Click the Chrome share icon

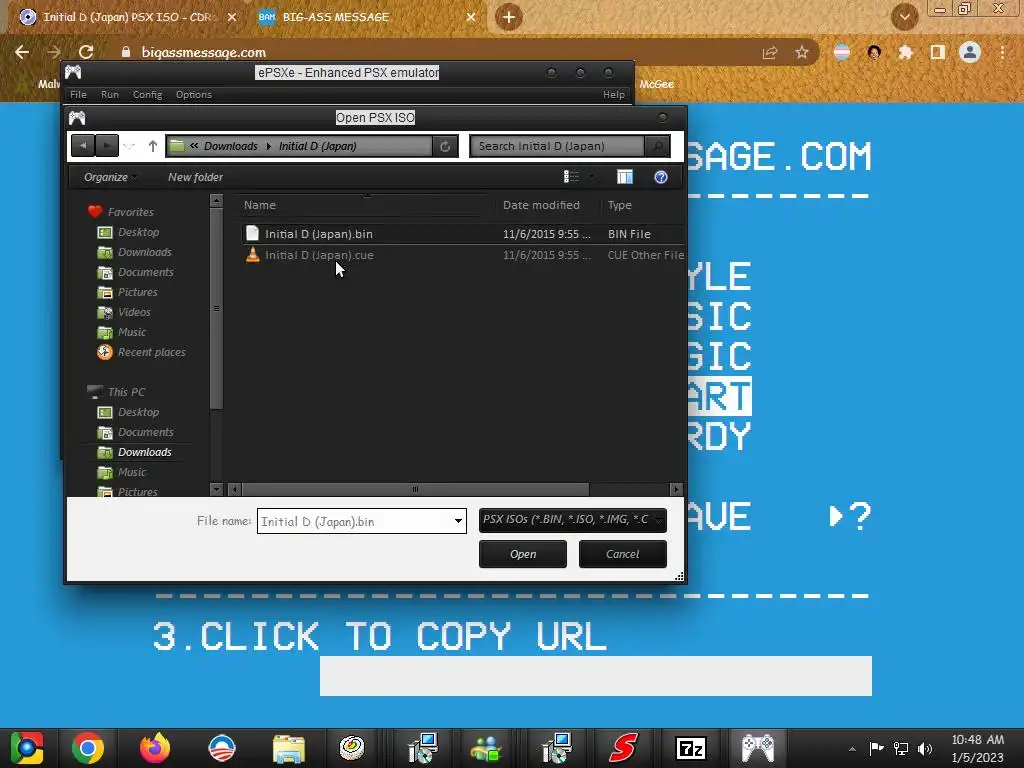770,52
